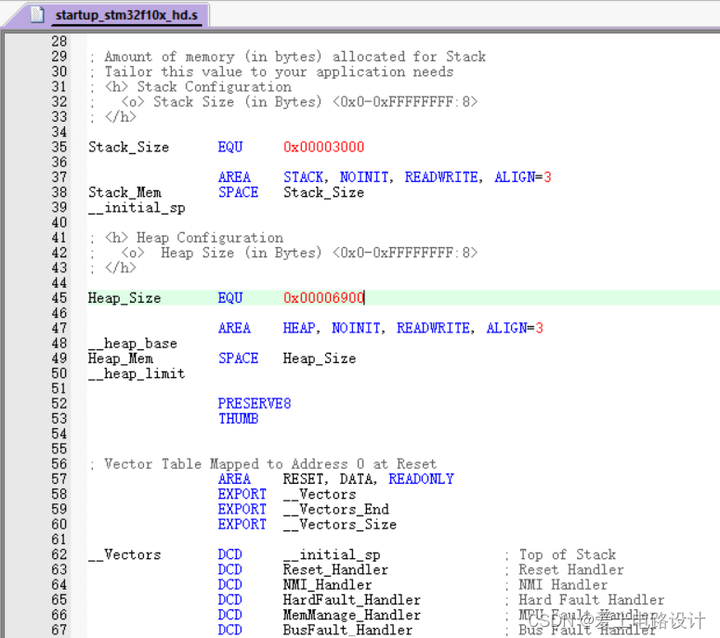Click the HEAP area name on line 47
The image size is (720, 638).
pos(299,328)
